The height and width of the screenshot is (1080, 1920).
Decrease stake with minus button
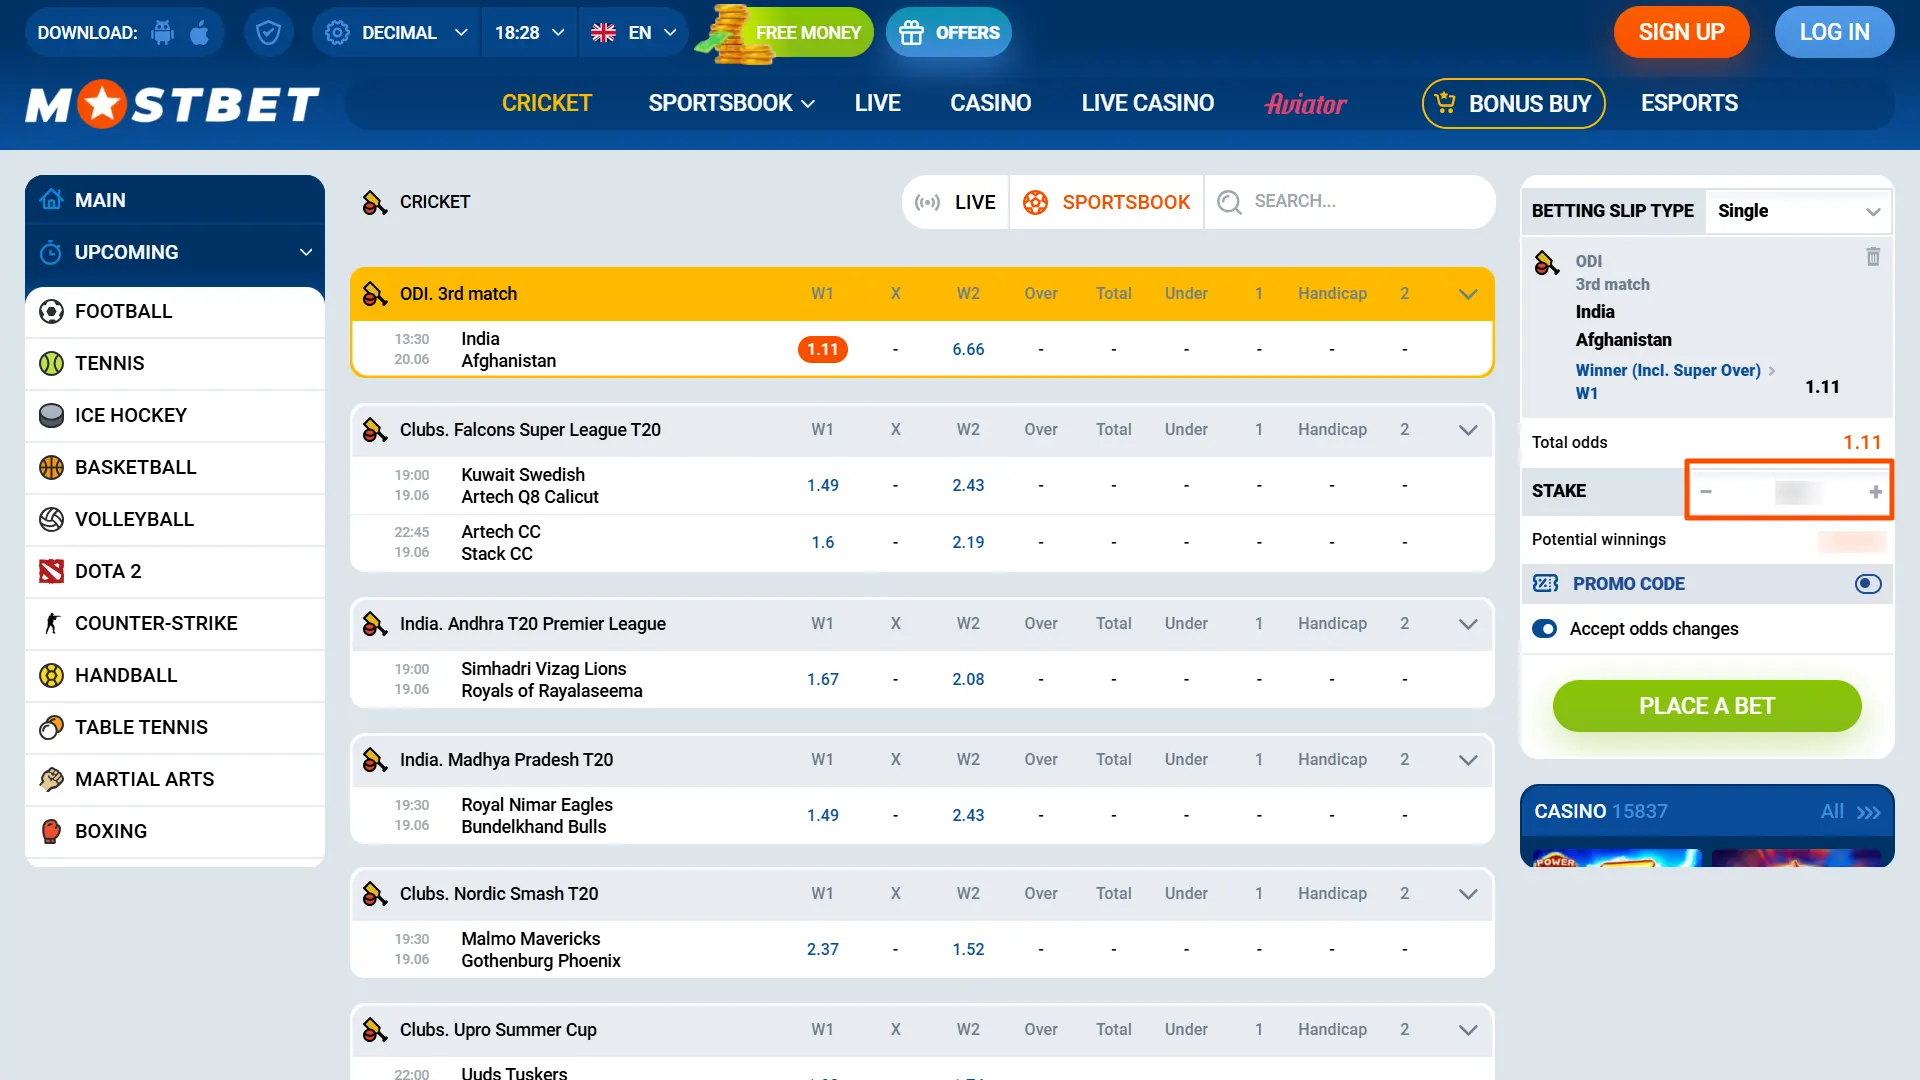[x=1706, y=491]
